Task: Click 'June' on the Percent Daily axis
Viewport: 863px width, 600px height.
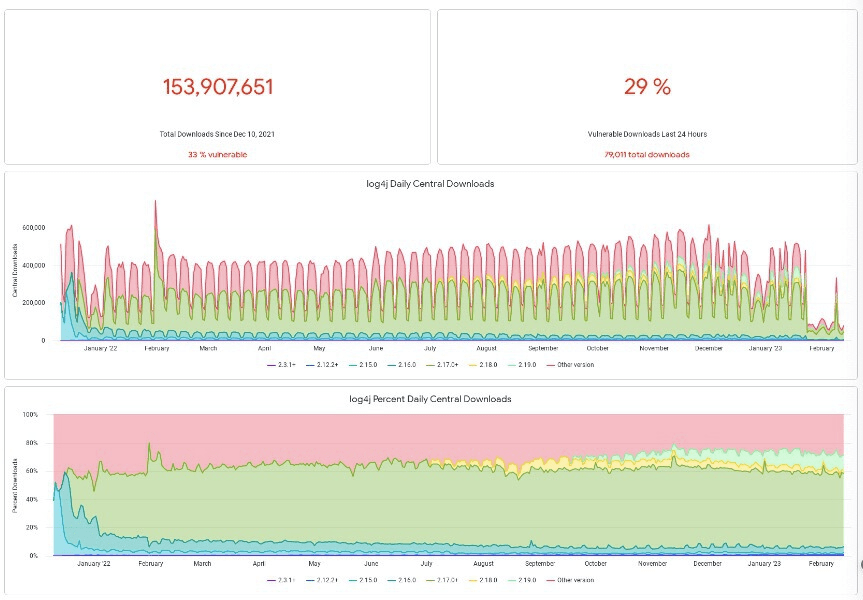Action: 372,564
